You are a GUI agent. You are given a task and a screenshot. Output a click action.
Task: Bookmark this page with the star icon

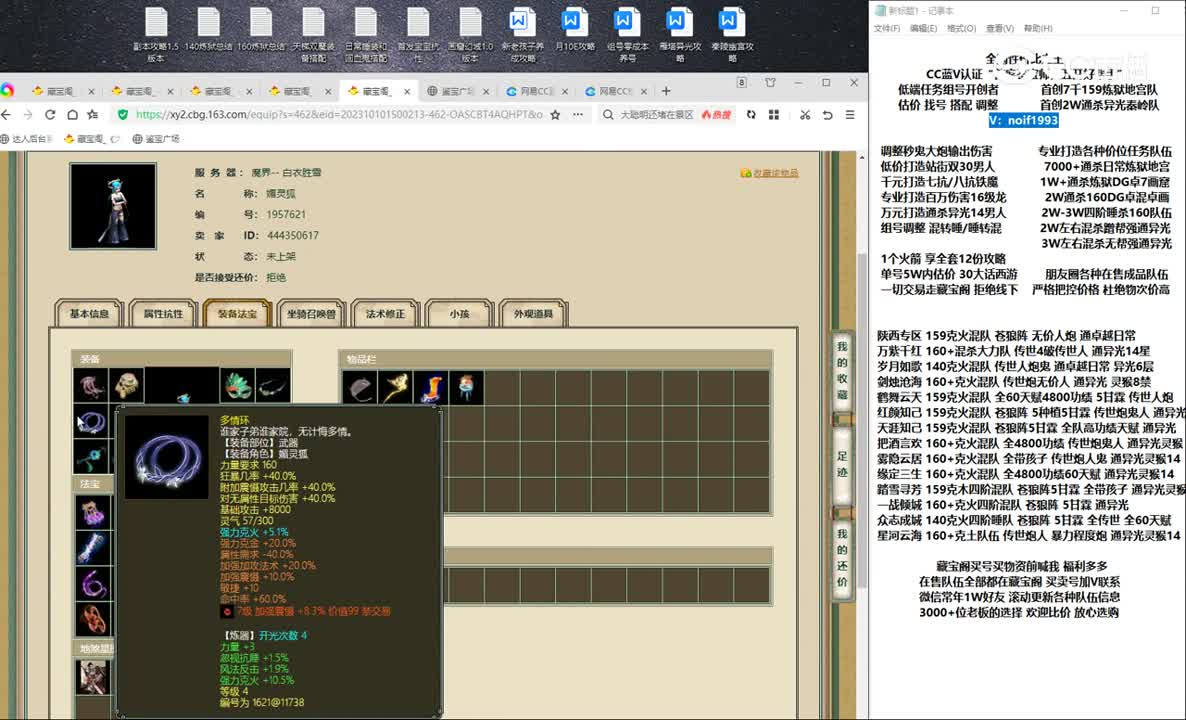pyautogui.click(x=555, y=115)
